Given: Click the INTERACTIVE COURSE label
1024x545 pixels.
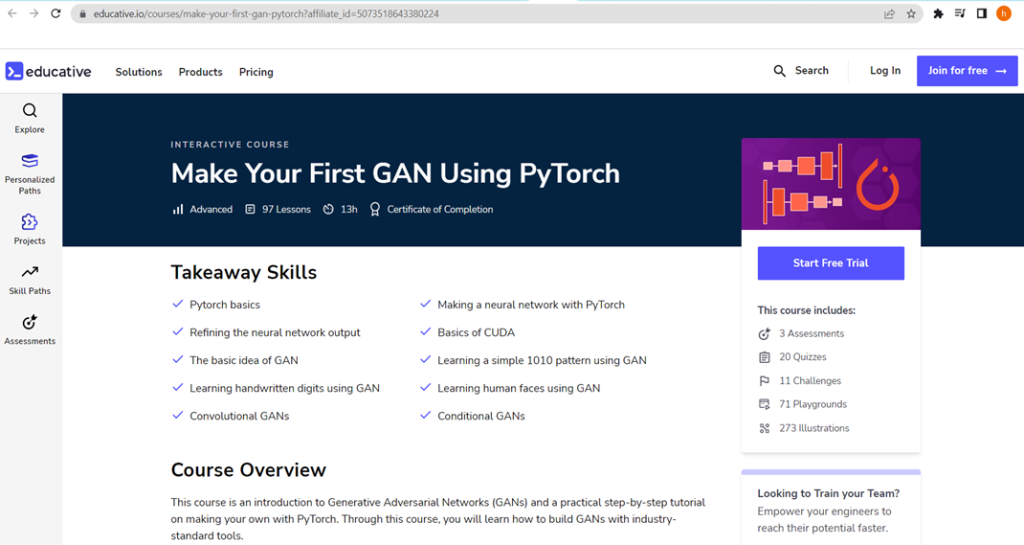Looking at the screenshot, I should [230, 144].
